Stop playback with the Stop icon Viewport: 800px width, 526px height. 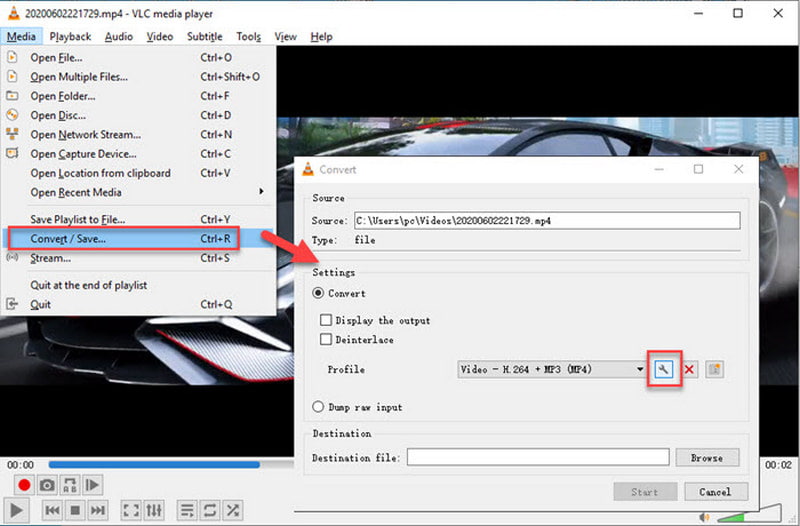pyautogui.click(x=75, y=510)
